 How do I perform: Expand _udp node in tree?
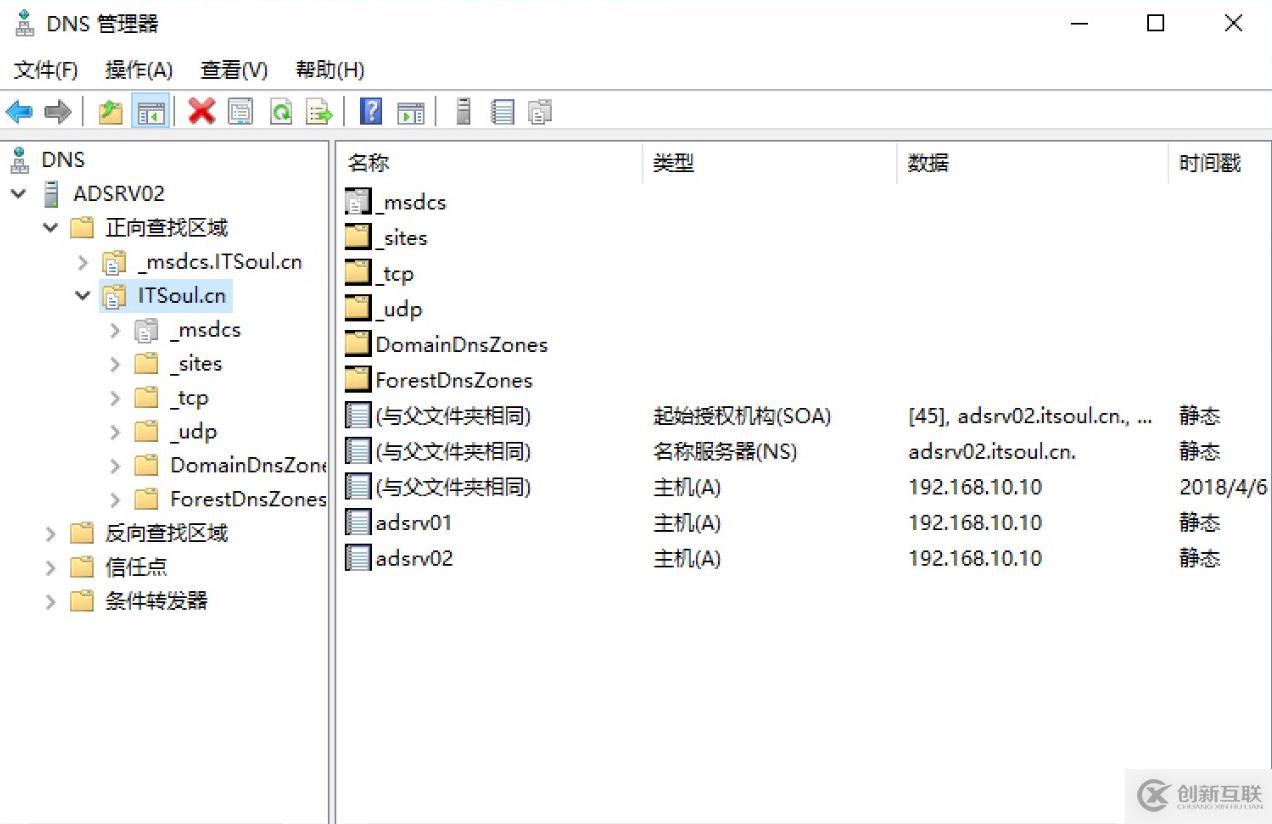(115, 432)
